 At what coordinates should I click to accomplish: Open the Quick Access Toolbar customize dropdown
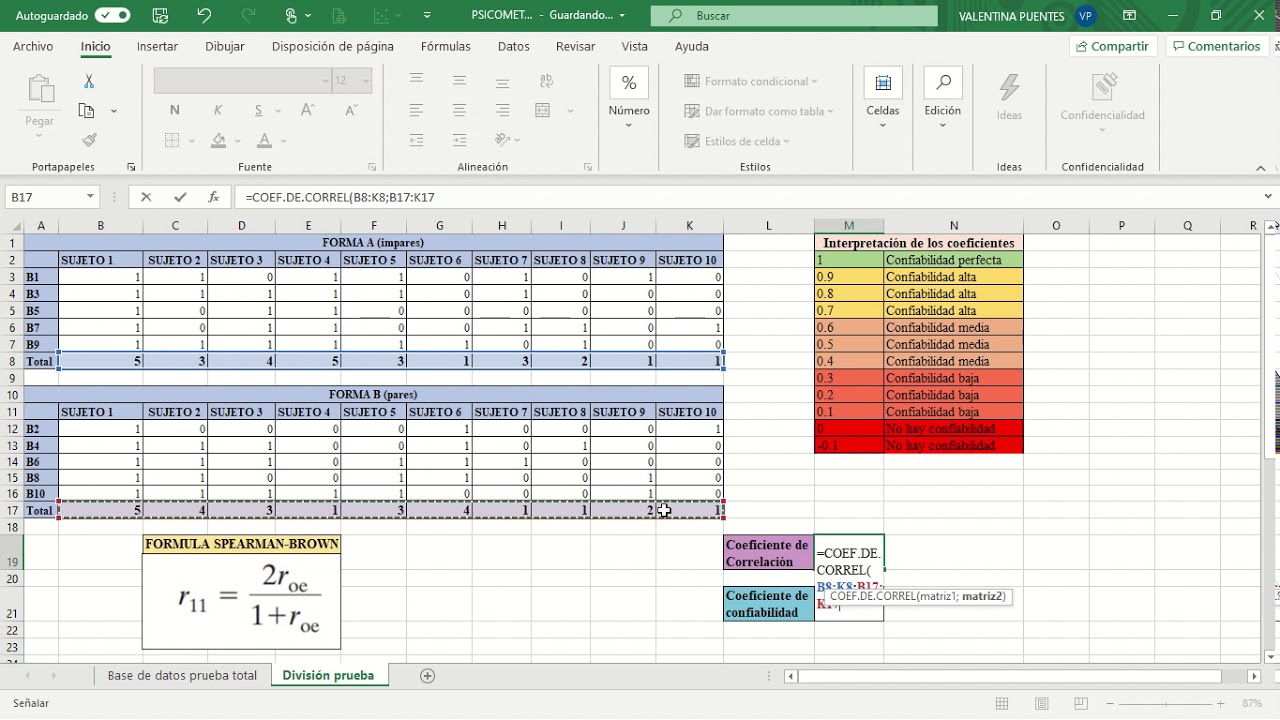[428, 15]
